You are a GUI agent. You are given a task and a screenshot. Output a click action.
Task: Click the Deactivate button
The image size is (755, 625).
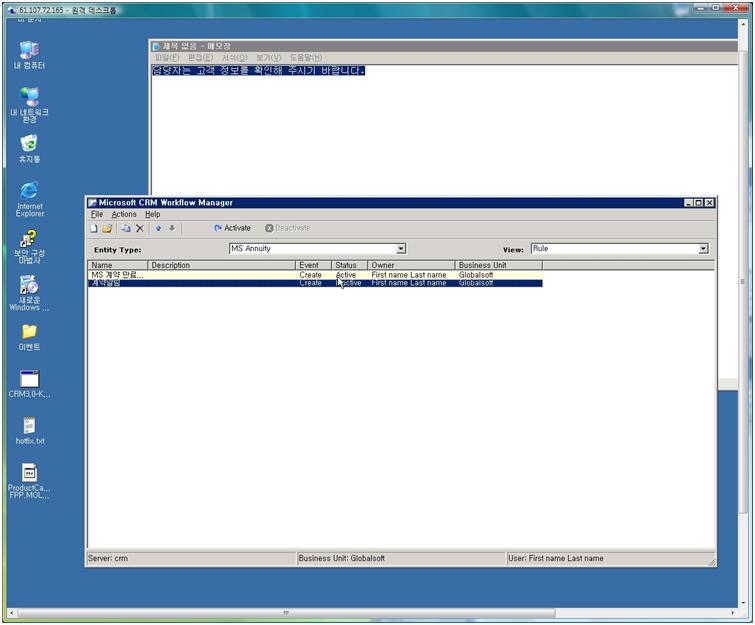[x=287, y=228]
